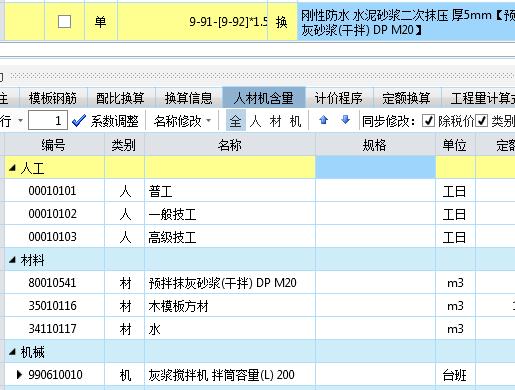This screenshot has height=390, width=515.
Task: Expand the 990610010 machine row
Action: point(19,375)
